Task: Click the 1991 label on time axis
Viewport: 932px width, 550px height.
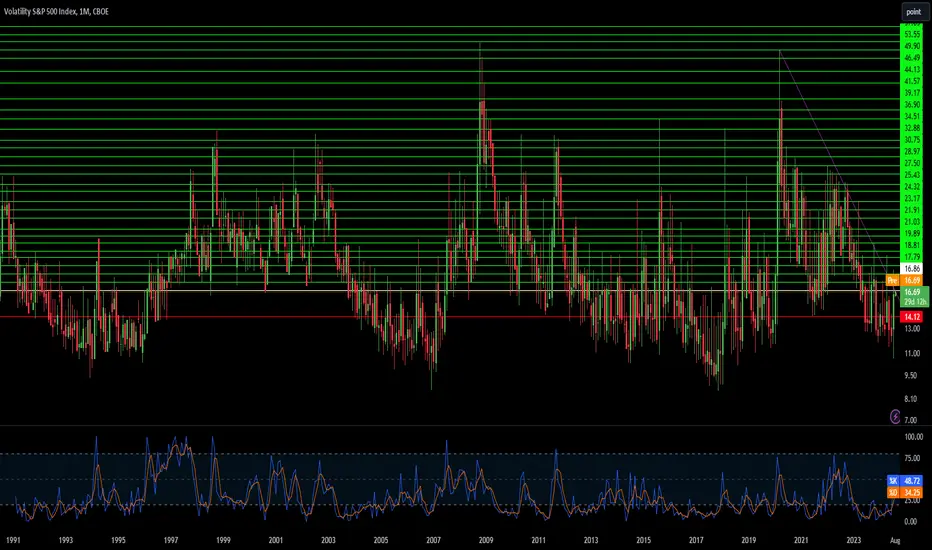Action: tap(13, 540)
